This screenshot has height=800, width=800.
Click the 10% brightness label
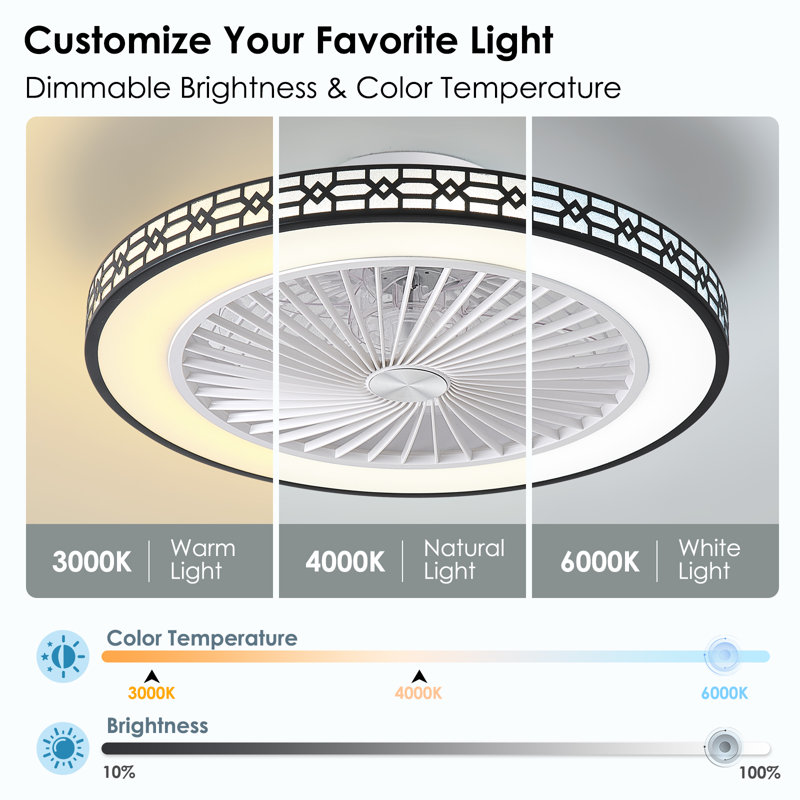[x=119, y=772]
